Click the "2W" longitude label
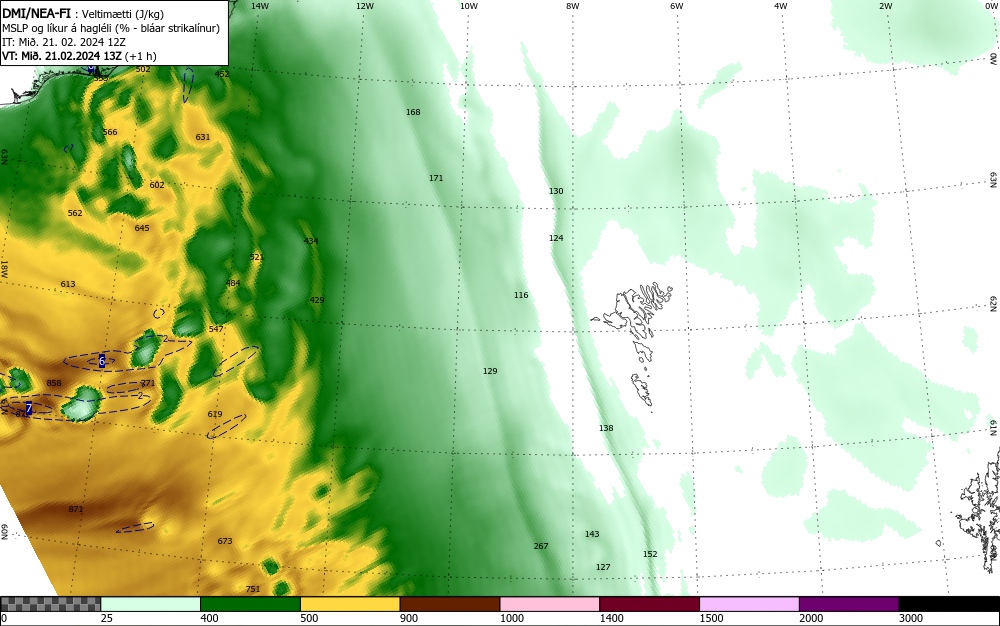 pos(885,6)
